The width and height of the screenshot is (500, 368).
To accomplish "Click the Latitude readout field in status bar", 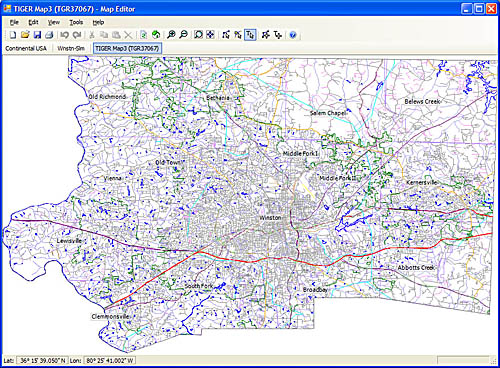I will click(43, 360).
